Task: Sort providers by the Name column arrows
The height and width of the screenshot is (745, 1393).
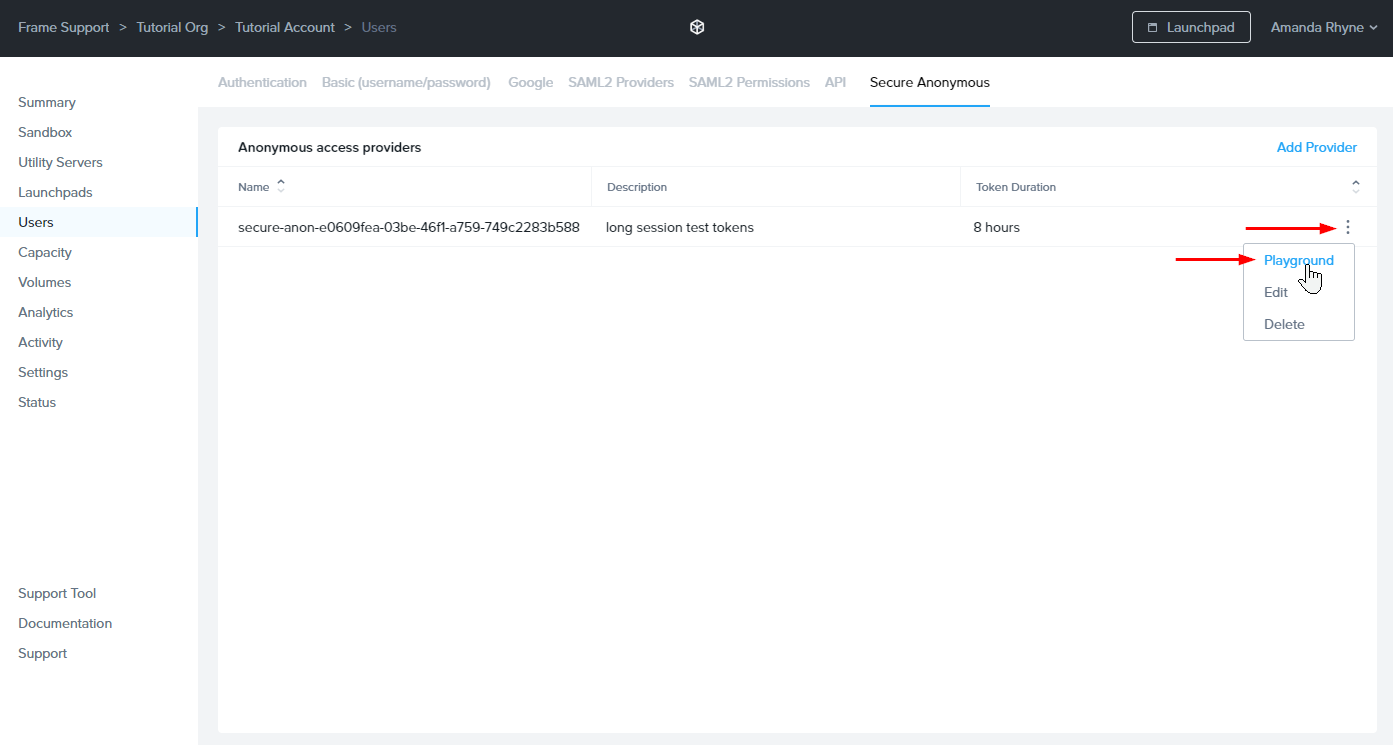Action: [281, 186]
